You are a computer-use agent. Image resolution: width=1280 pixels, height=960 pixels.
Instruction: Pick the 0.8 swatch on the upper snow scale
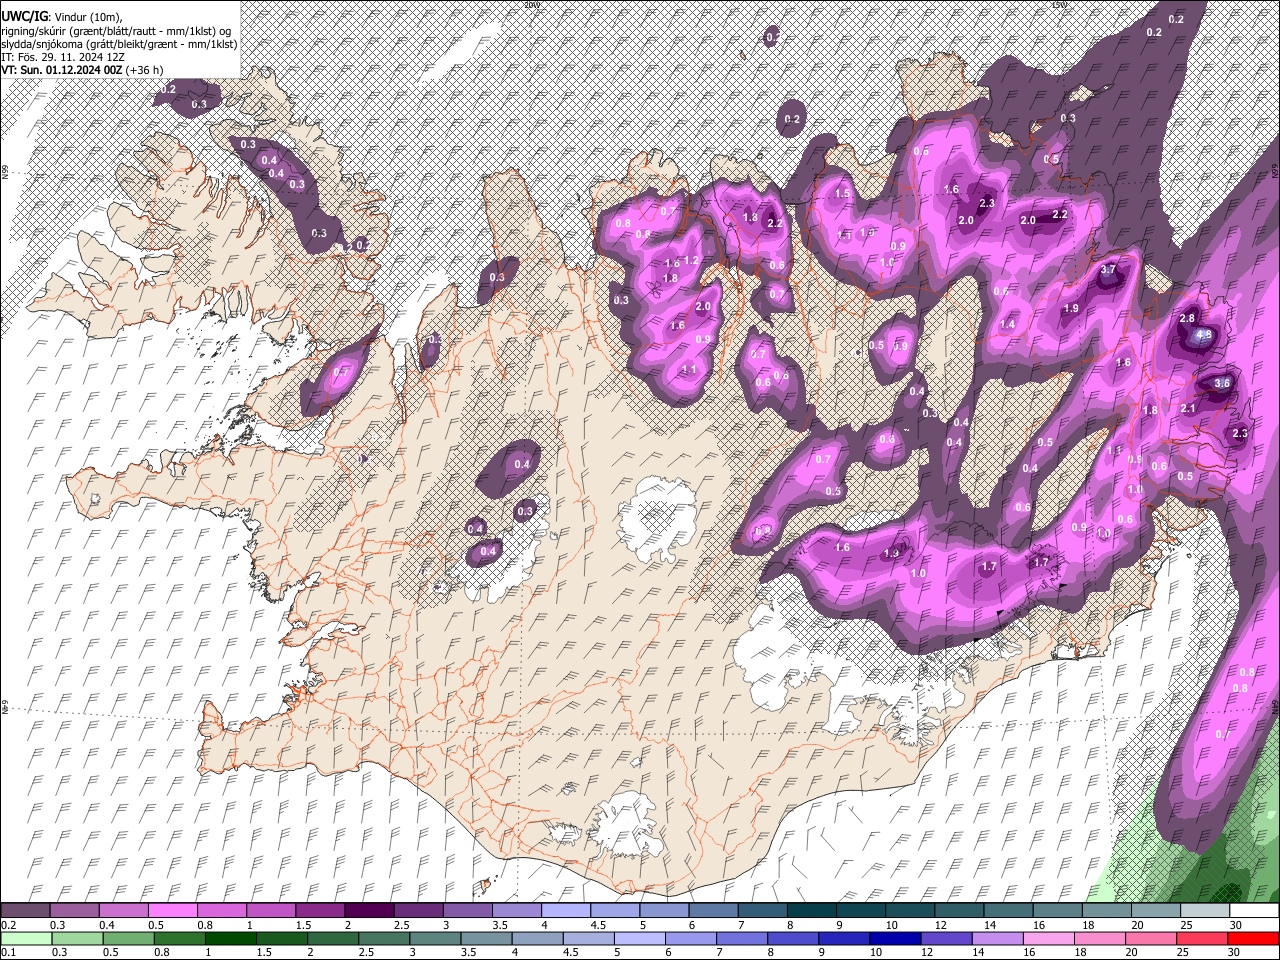click(221, 911)
